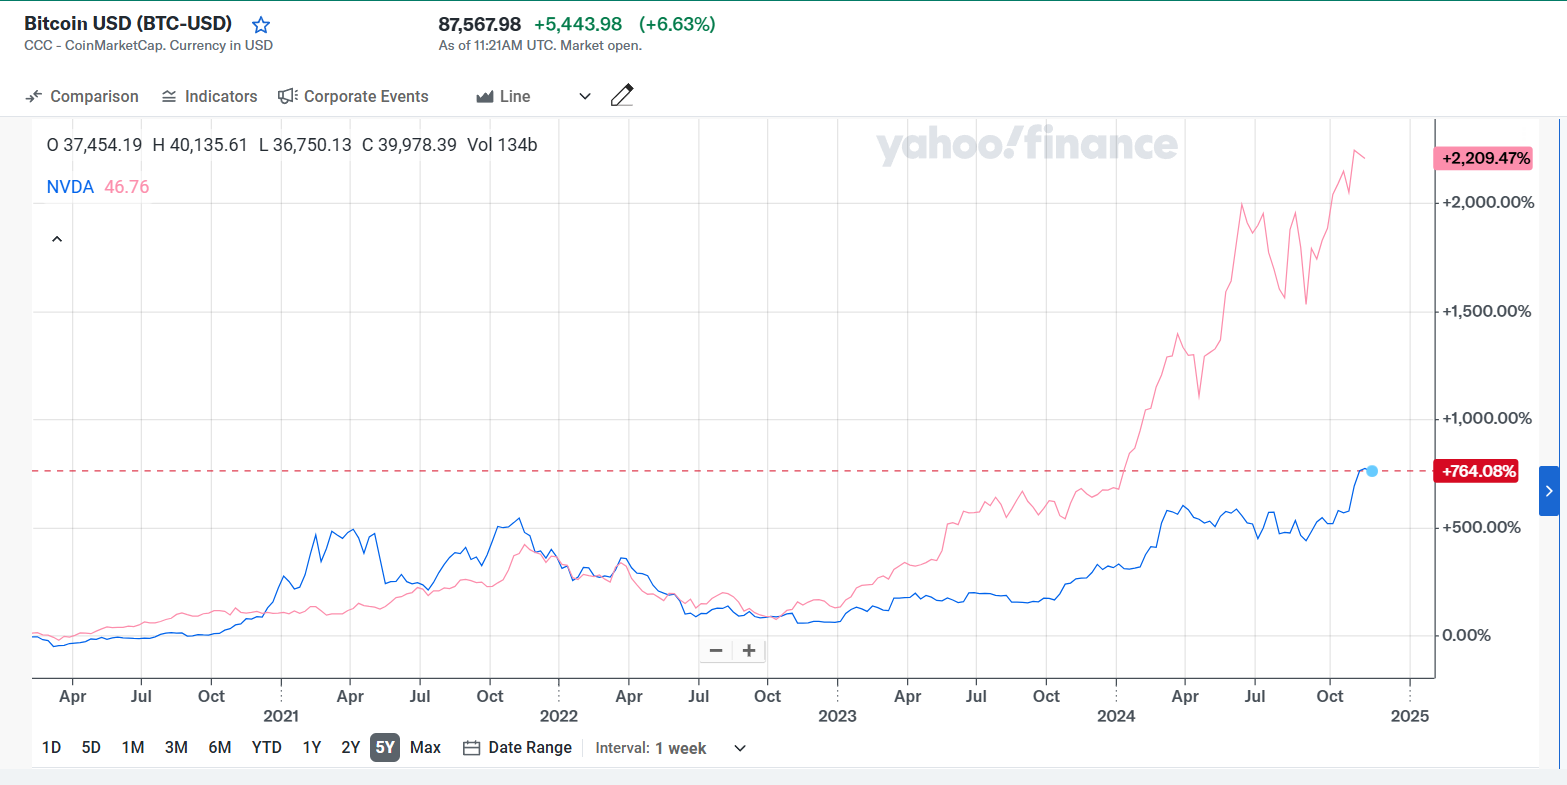Select the 1Y time range
The image size is (1567, 785).
[x=312, y=747]
